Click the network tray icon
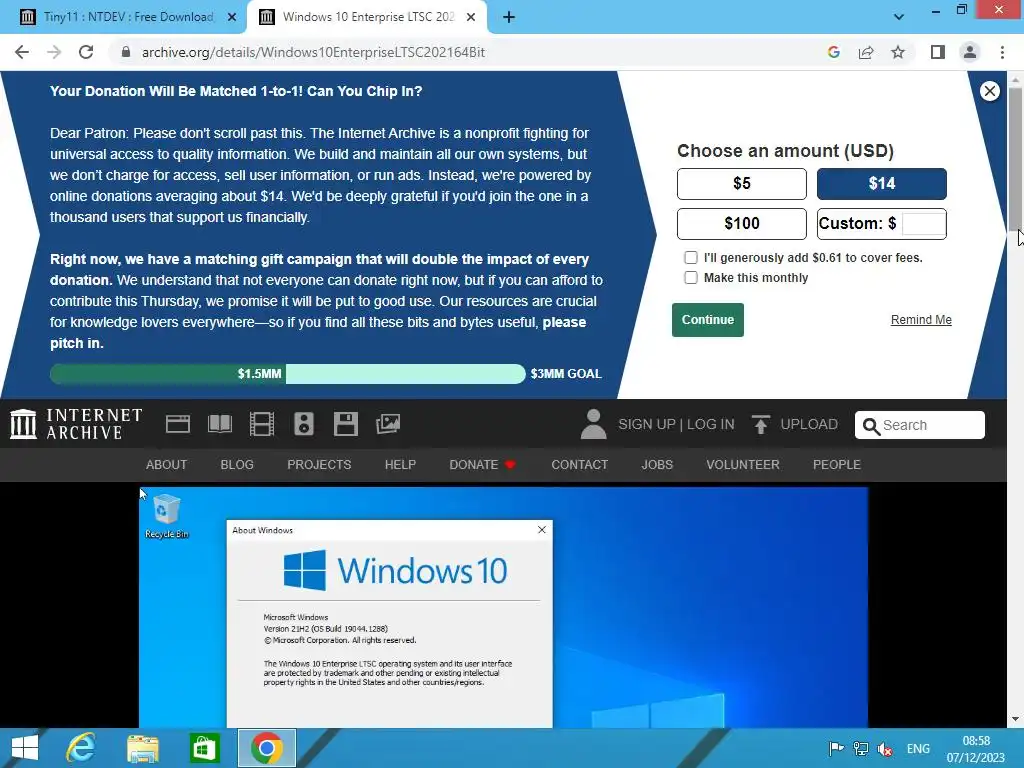This screenshot has height=768, width=1024. [x=861, y=748]
